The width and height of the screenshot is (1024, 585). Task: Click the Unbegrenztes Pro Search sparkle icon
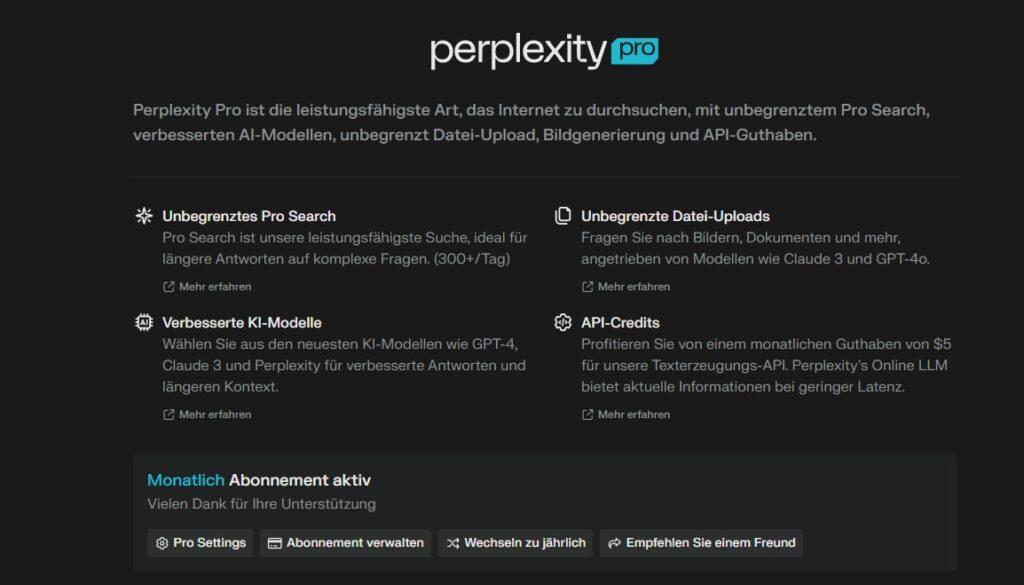(144, 216)
